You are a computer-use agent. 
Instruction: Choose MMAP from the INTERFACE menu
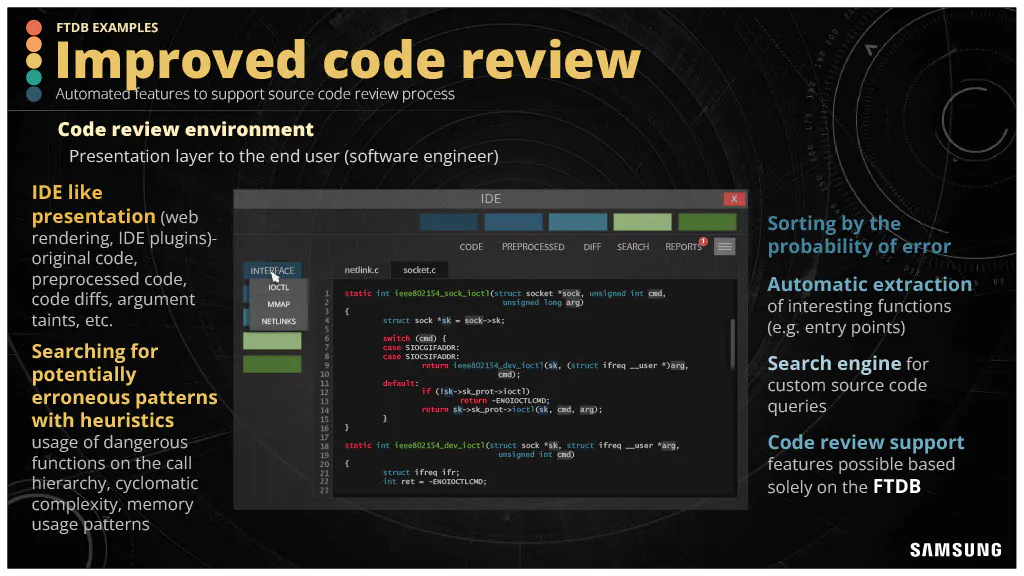tap(278, 304)
